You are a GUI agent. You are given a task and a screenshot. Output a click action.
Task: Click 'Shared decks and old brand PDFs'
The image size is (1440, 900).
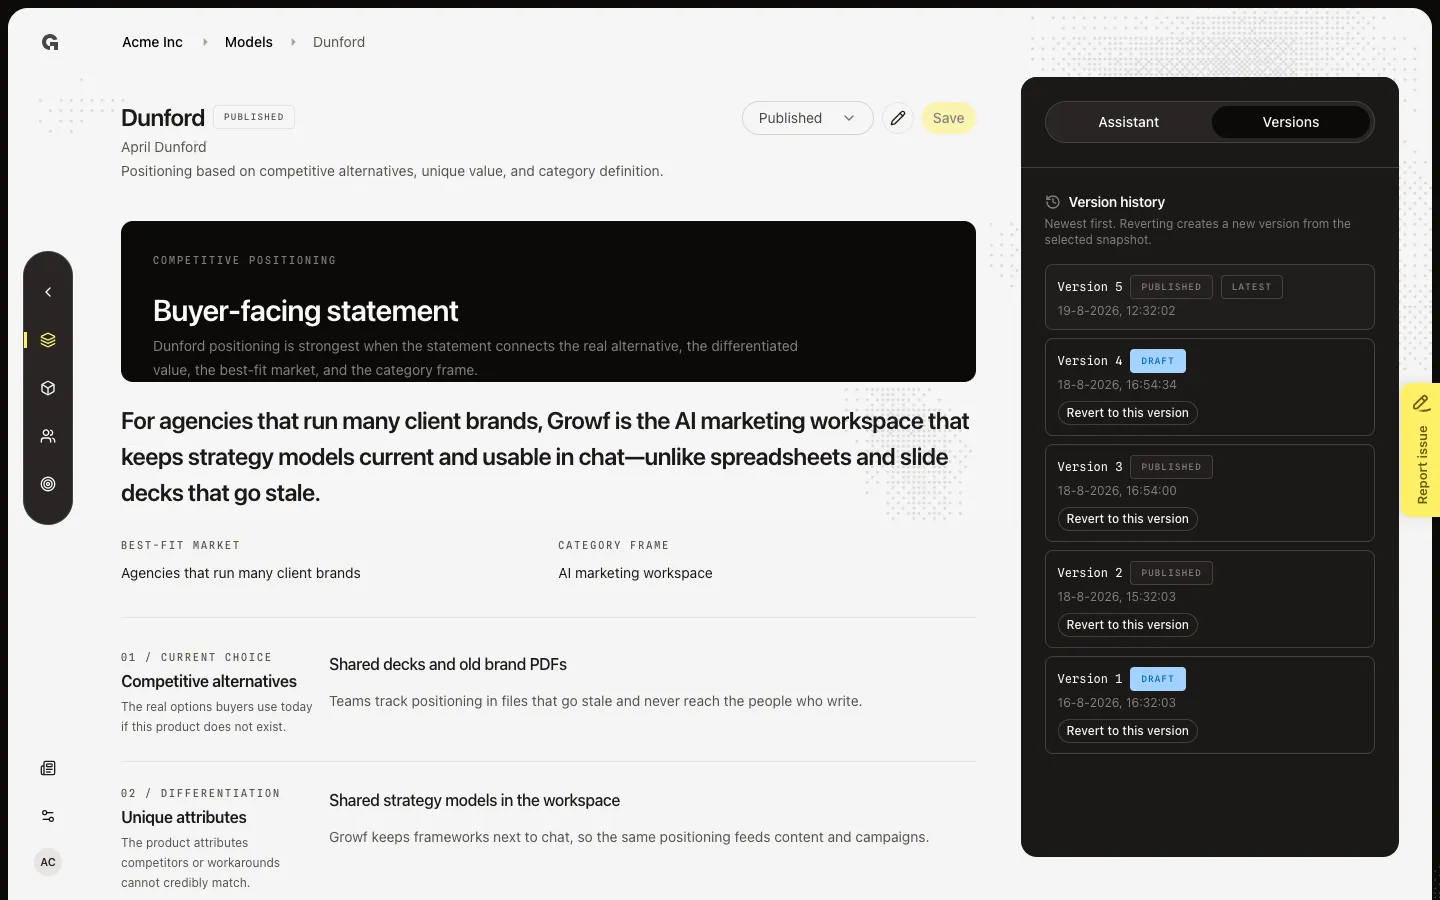click(x=448, y=664)
